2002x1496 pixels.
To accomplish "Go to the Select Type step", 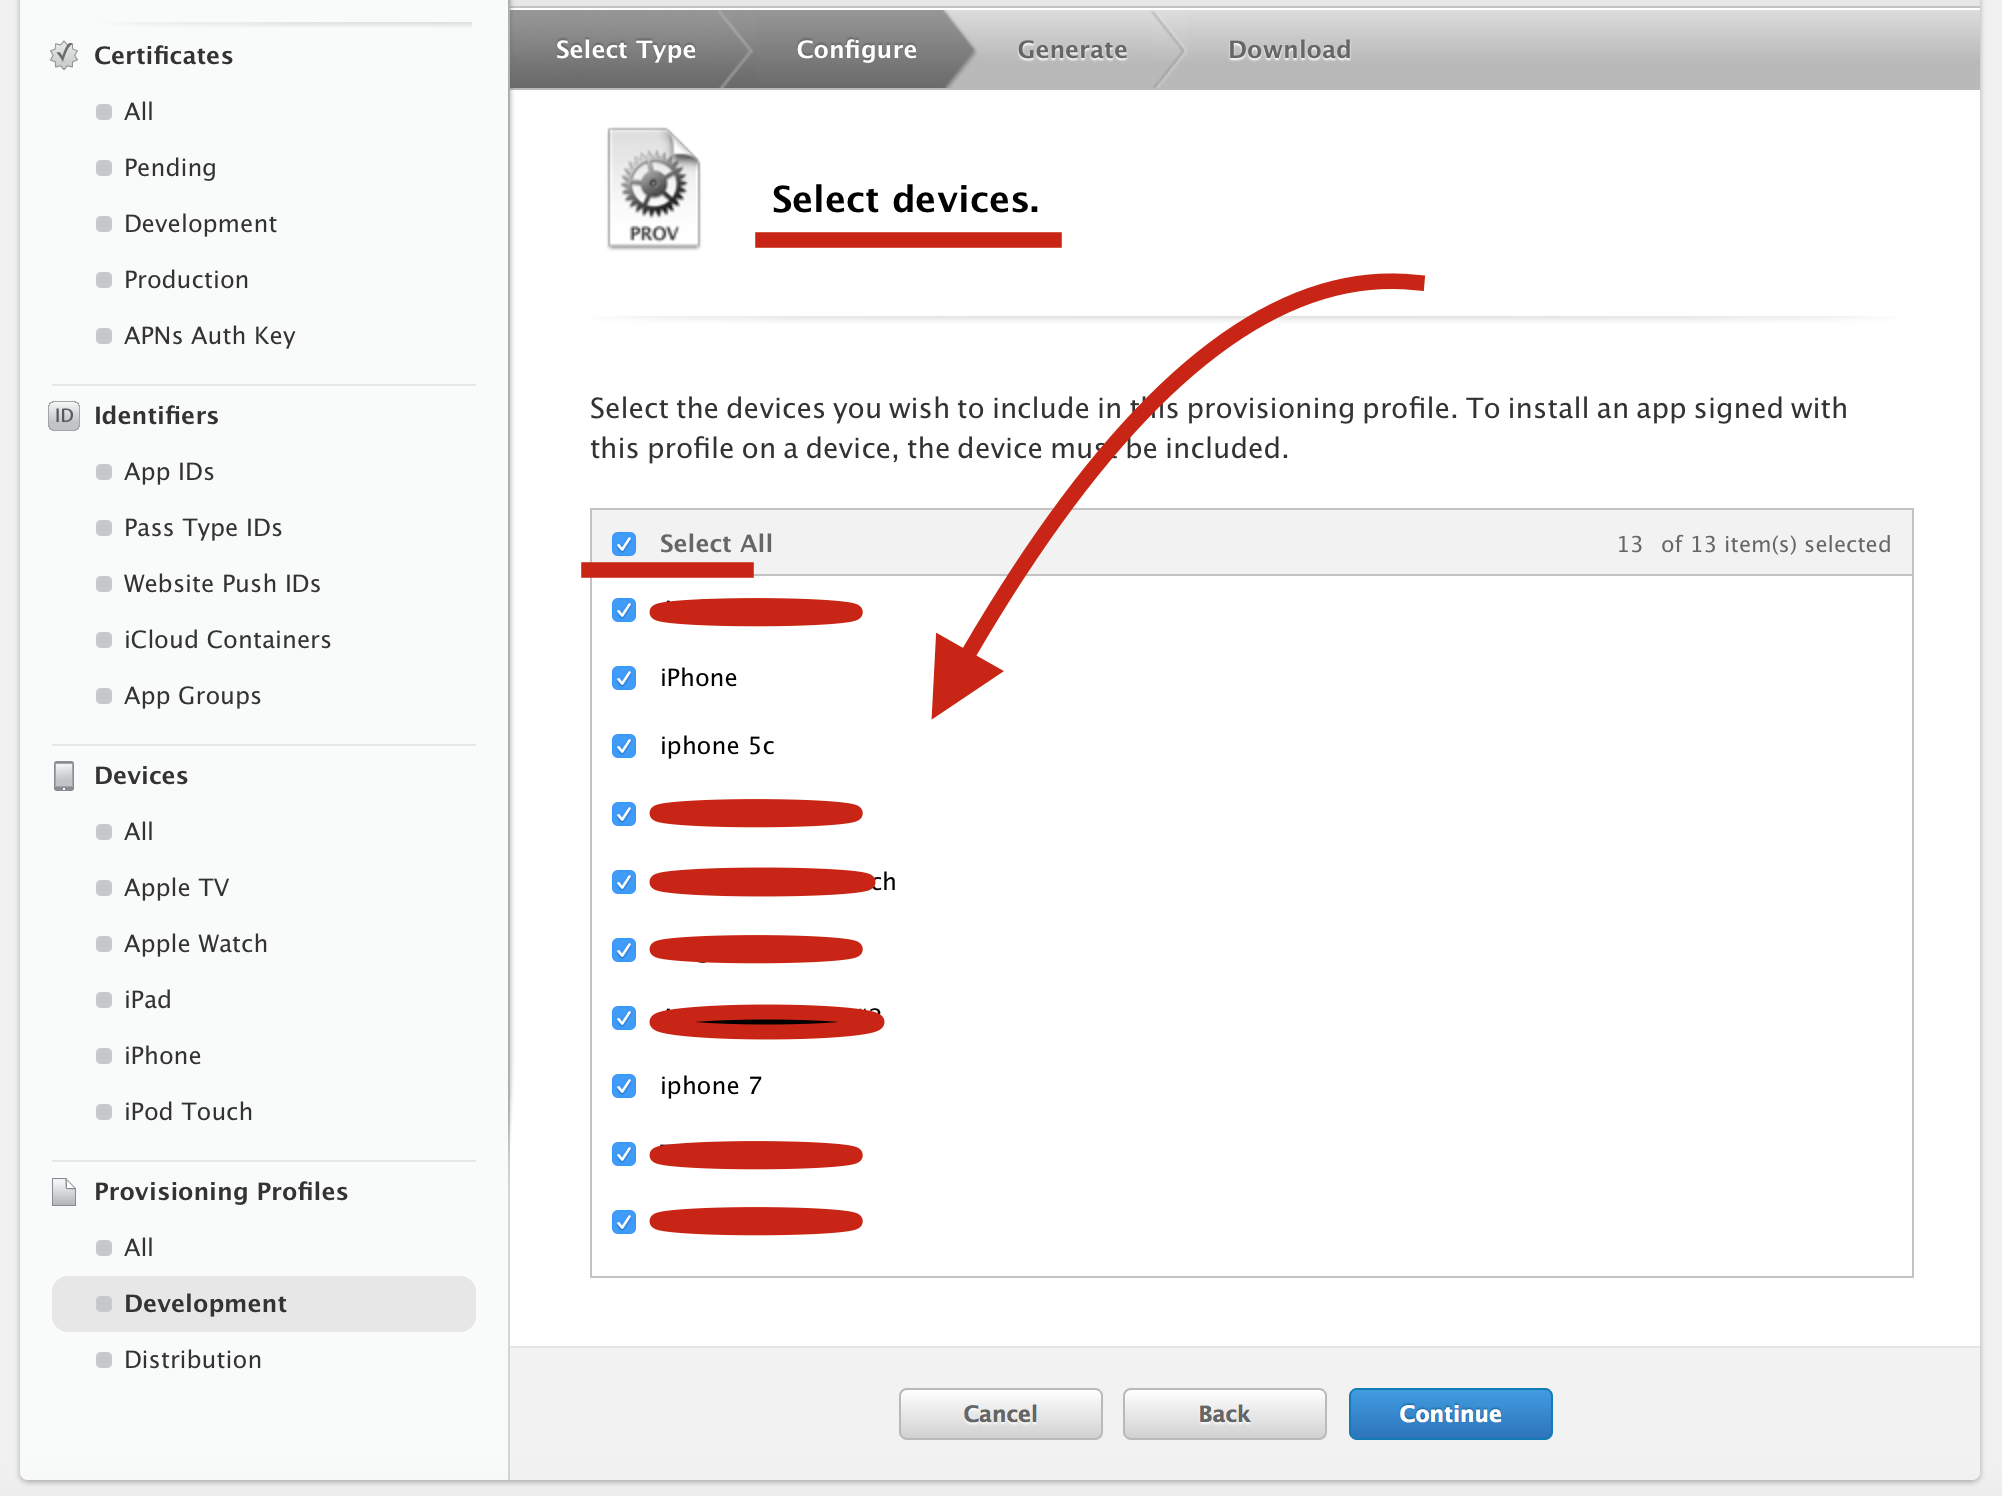I will click(x=626, y=49).
